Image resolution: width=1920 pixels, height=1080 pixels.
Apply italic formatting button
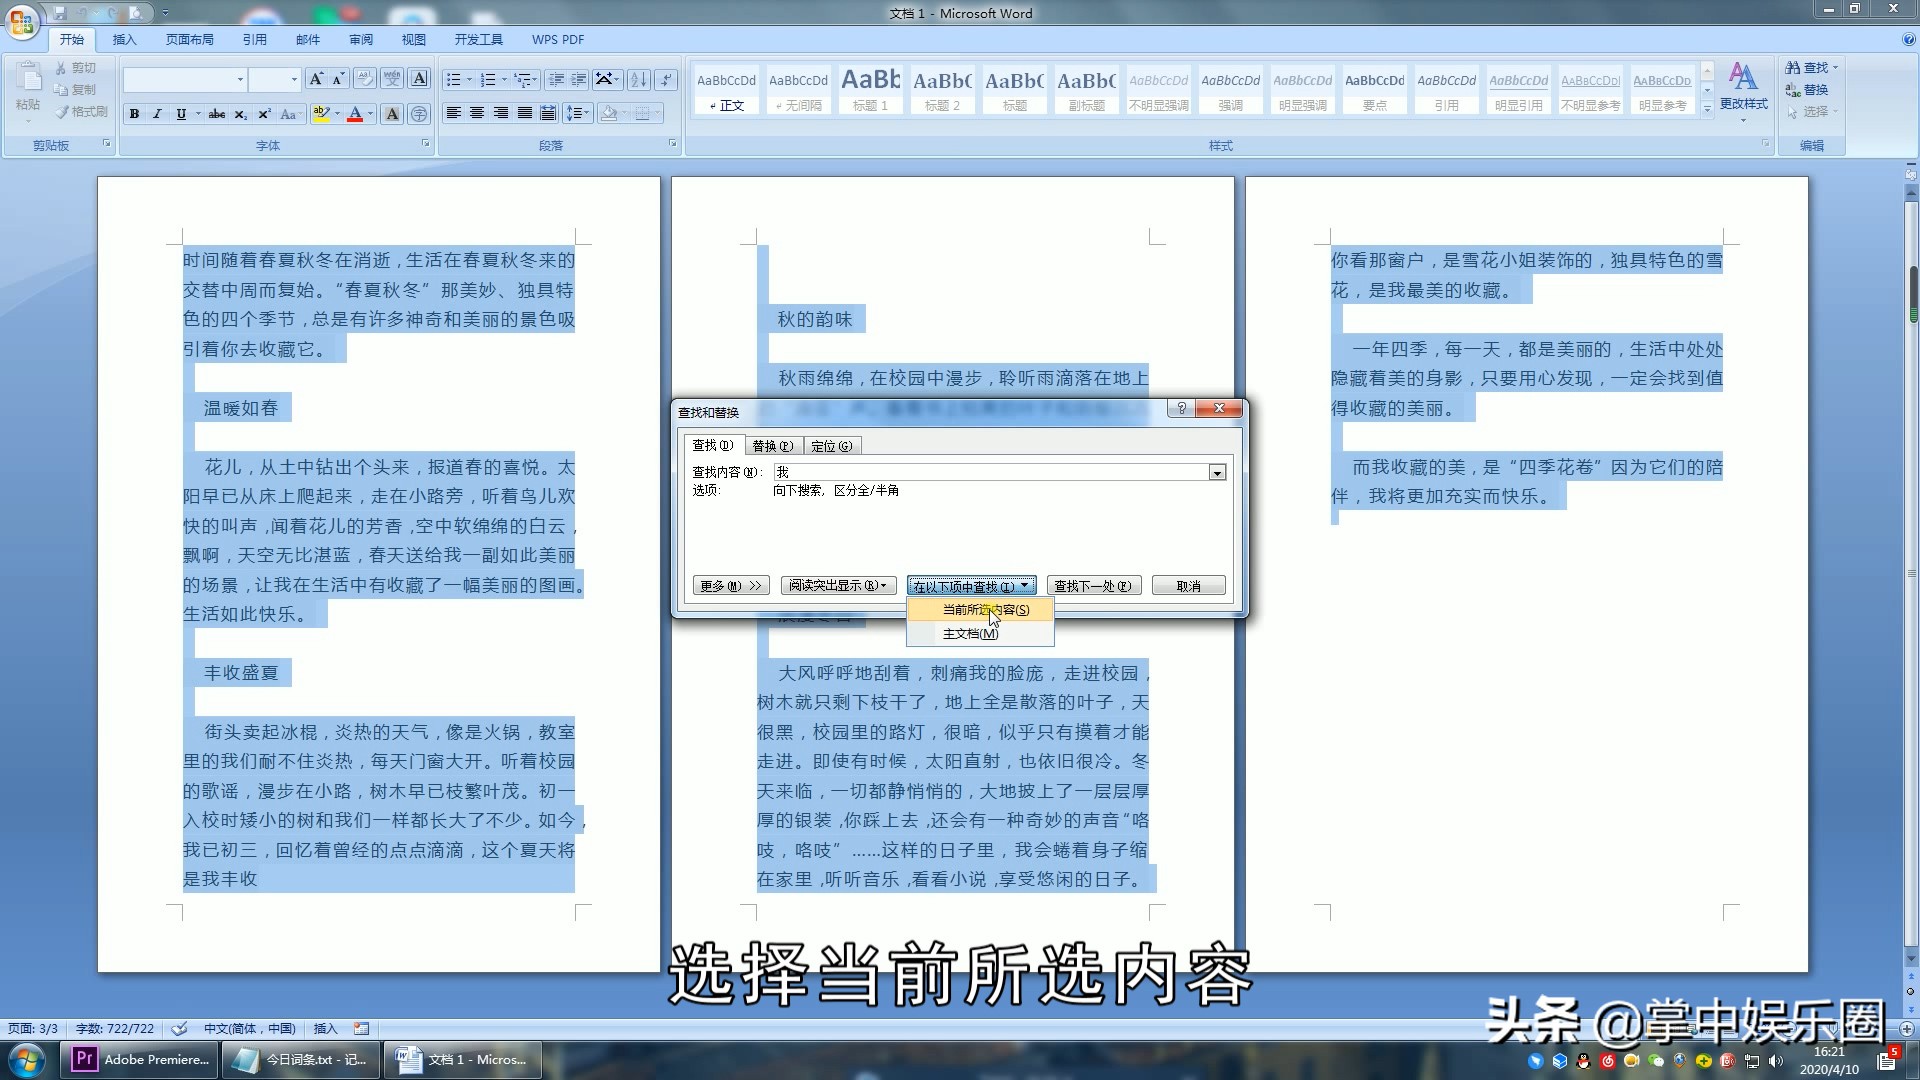click(157, 114)
